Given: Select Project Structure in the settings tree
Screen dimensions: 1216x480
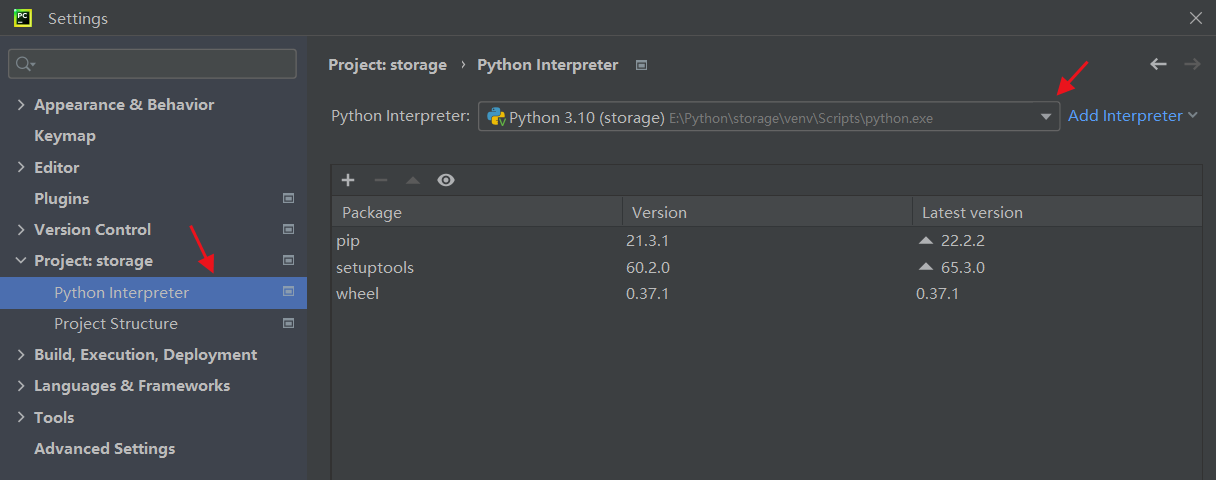Looking at the screenshot, I should coord(116,324).
